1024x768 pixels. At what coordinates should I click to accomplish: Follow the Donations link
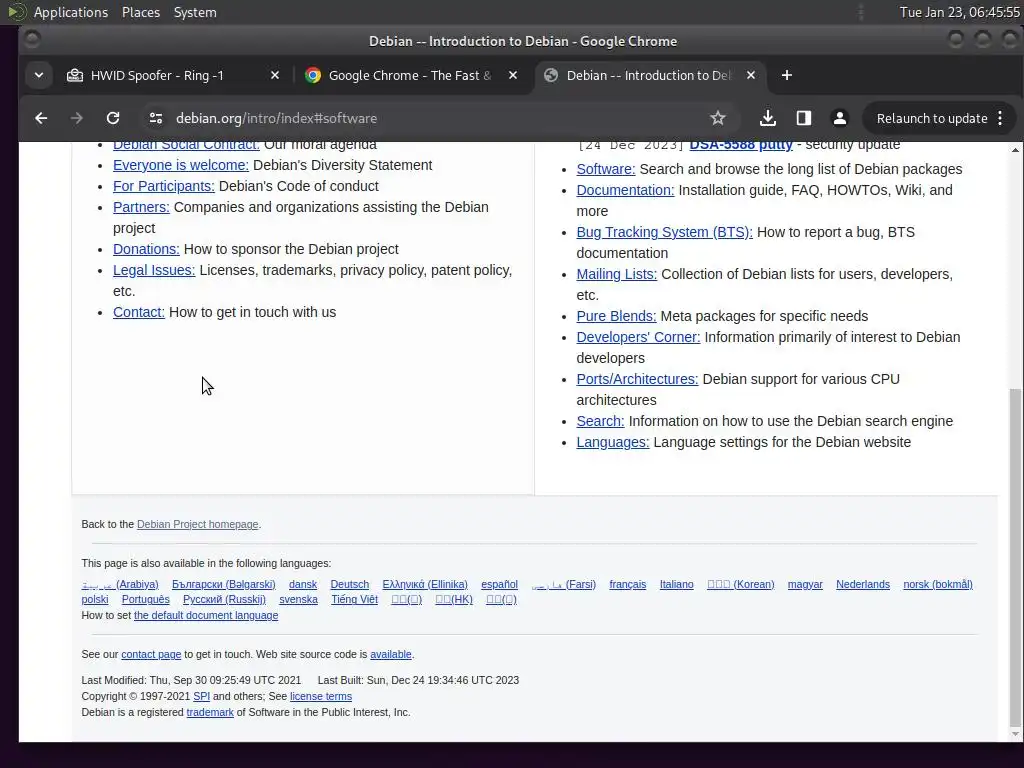click(x=146, y=249)
